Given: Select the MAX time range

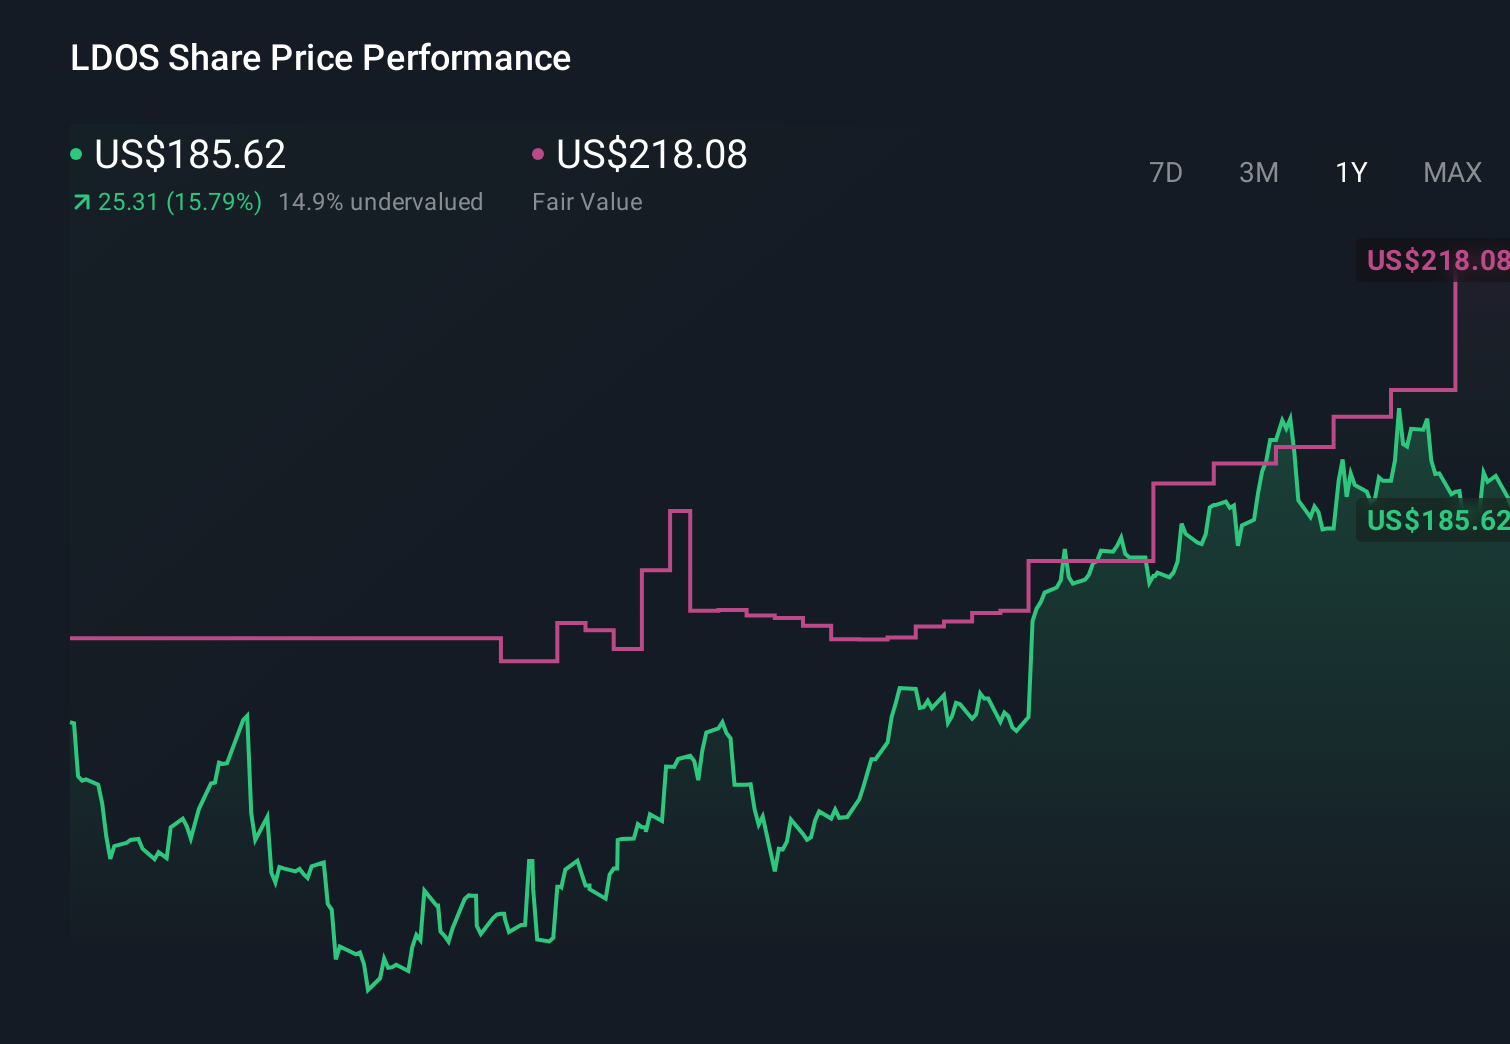Looking at the screenshot, I should point(1451,172).
